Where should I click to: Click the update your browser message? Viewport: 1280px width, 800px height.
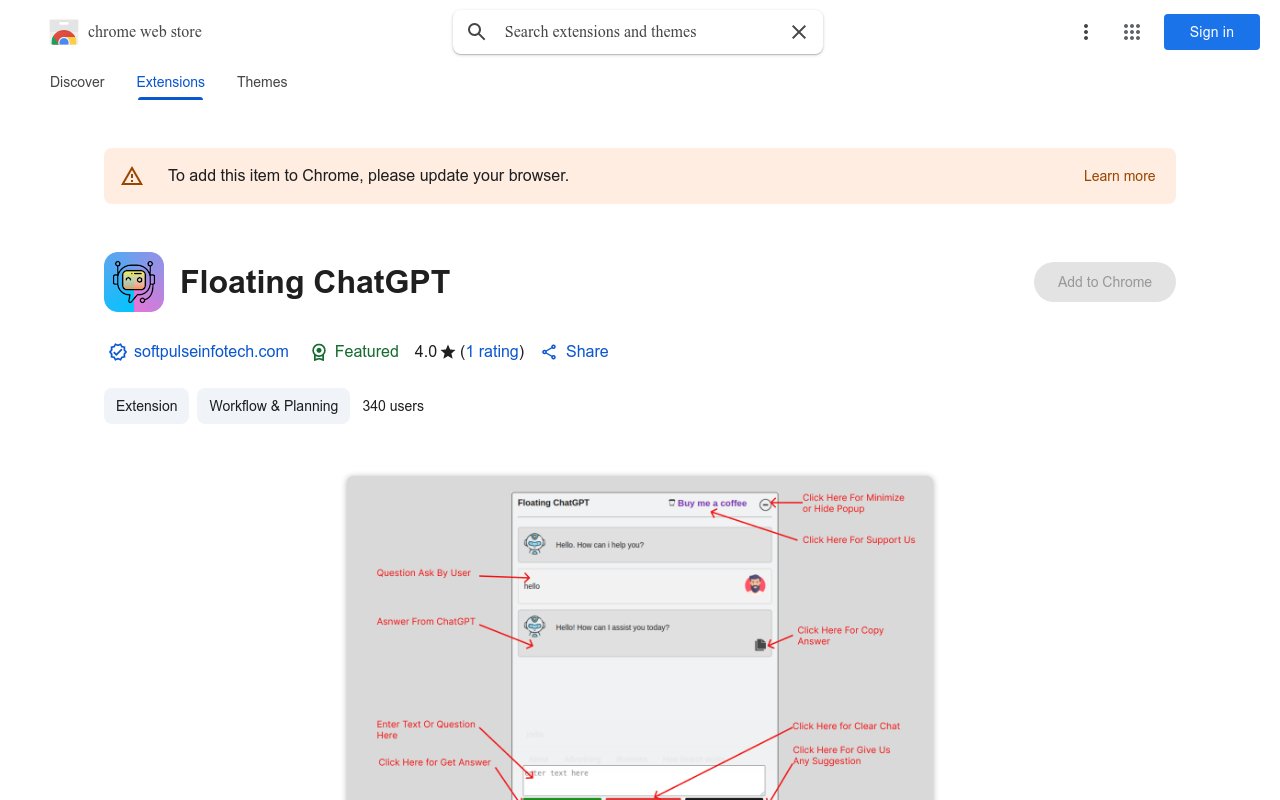(x=368, y=176)
